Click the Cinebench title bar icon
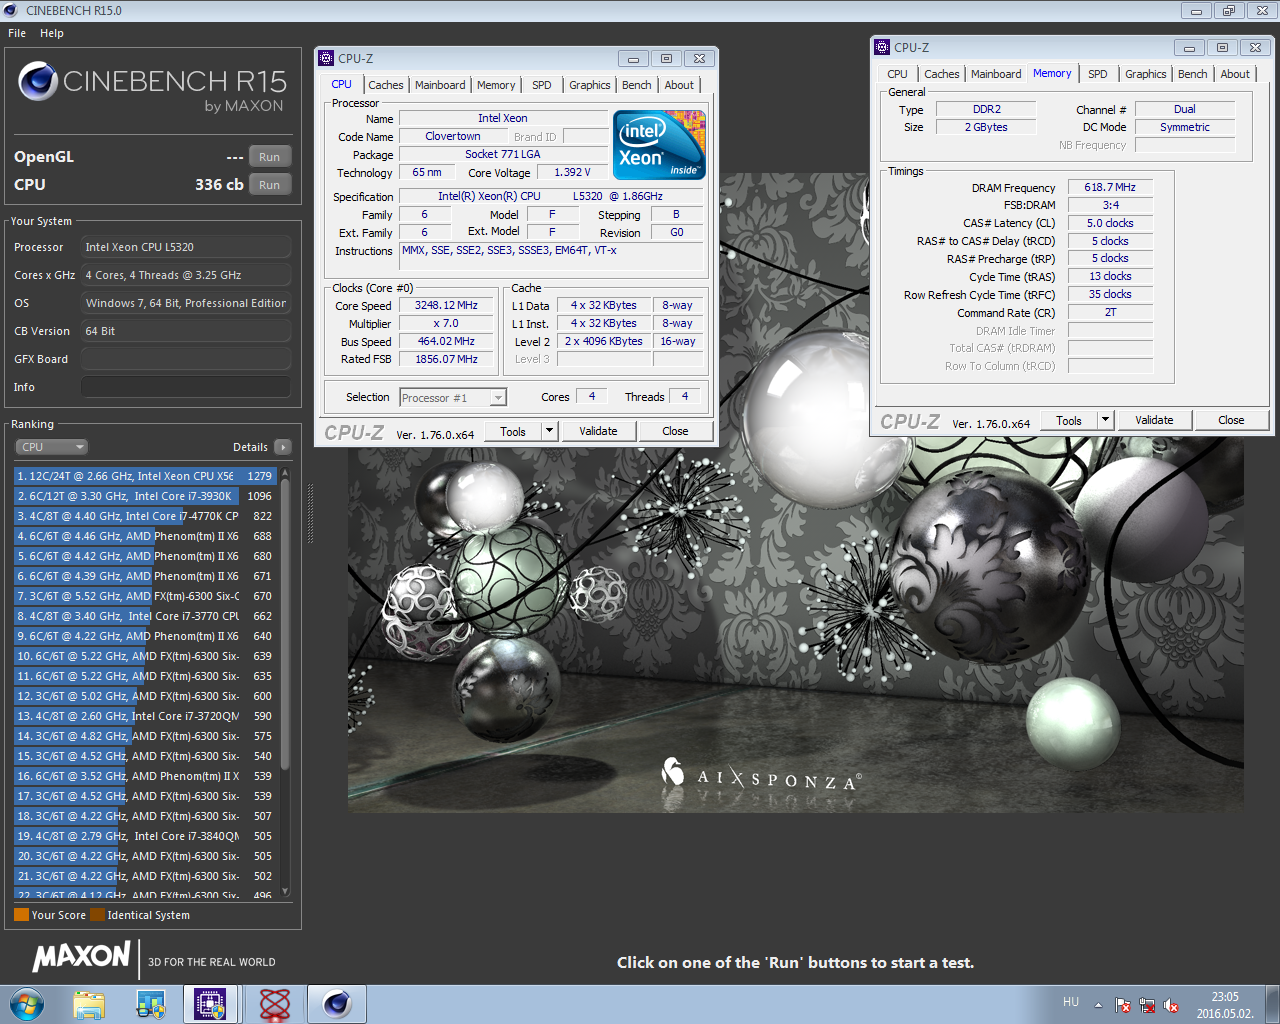Image resolution: width=1280 pixels, height=1024 pixels. pos(11,10)
